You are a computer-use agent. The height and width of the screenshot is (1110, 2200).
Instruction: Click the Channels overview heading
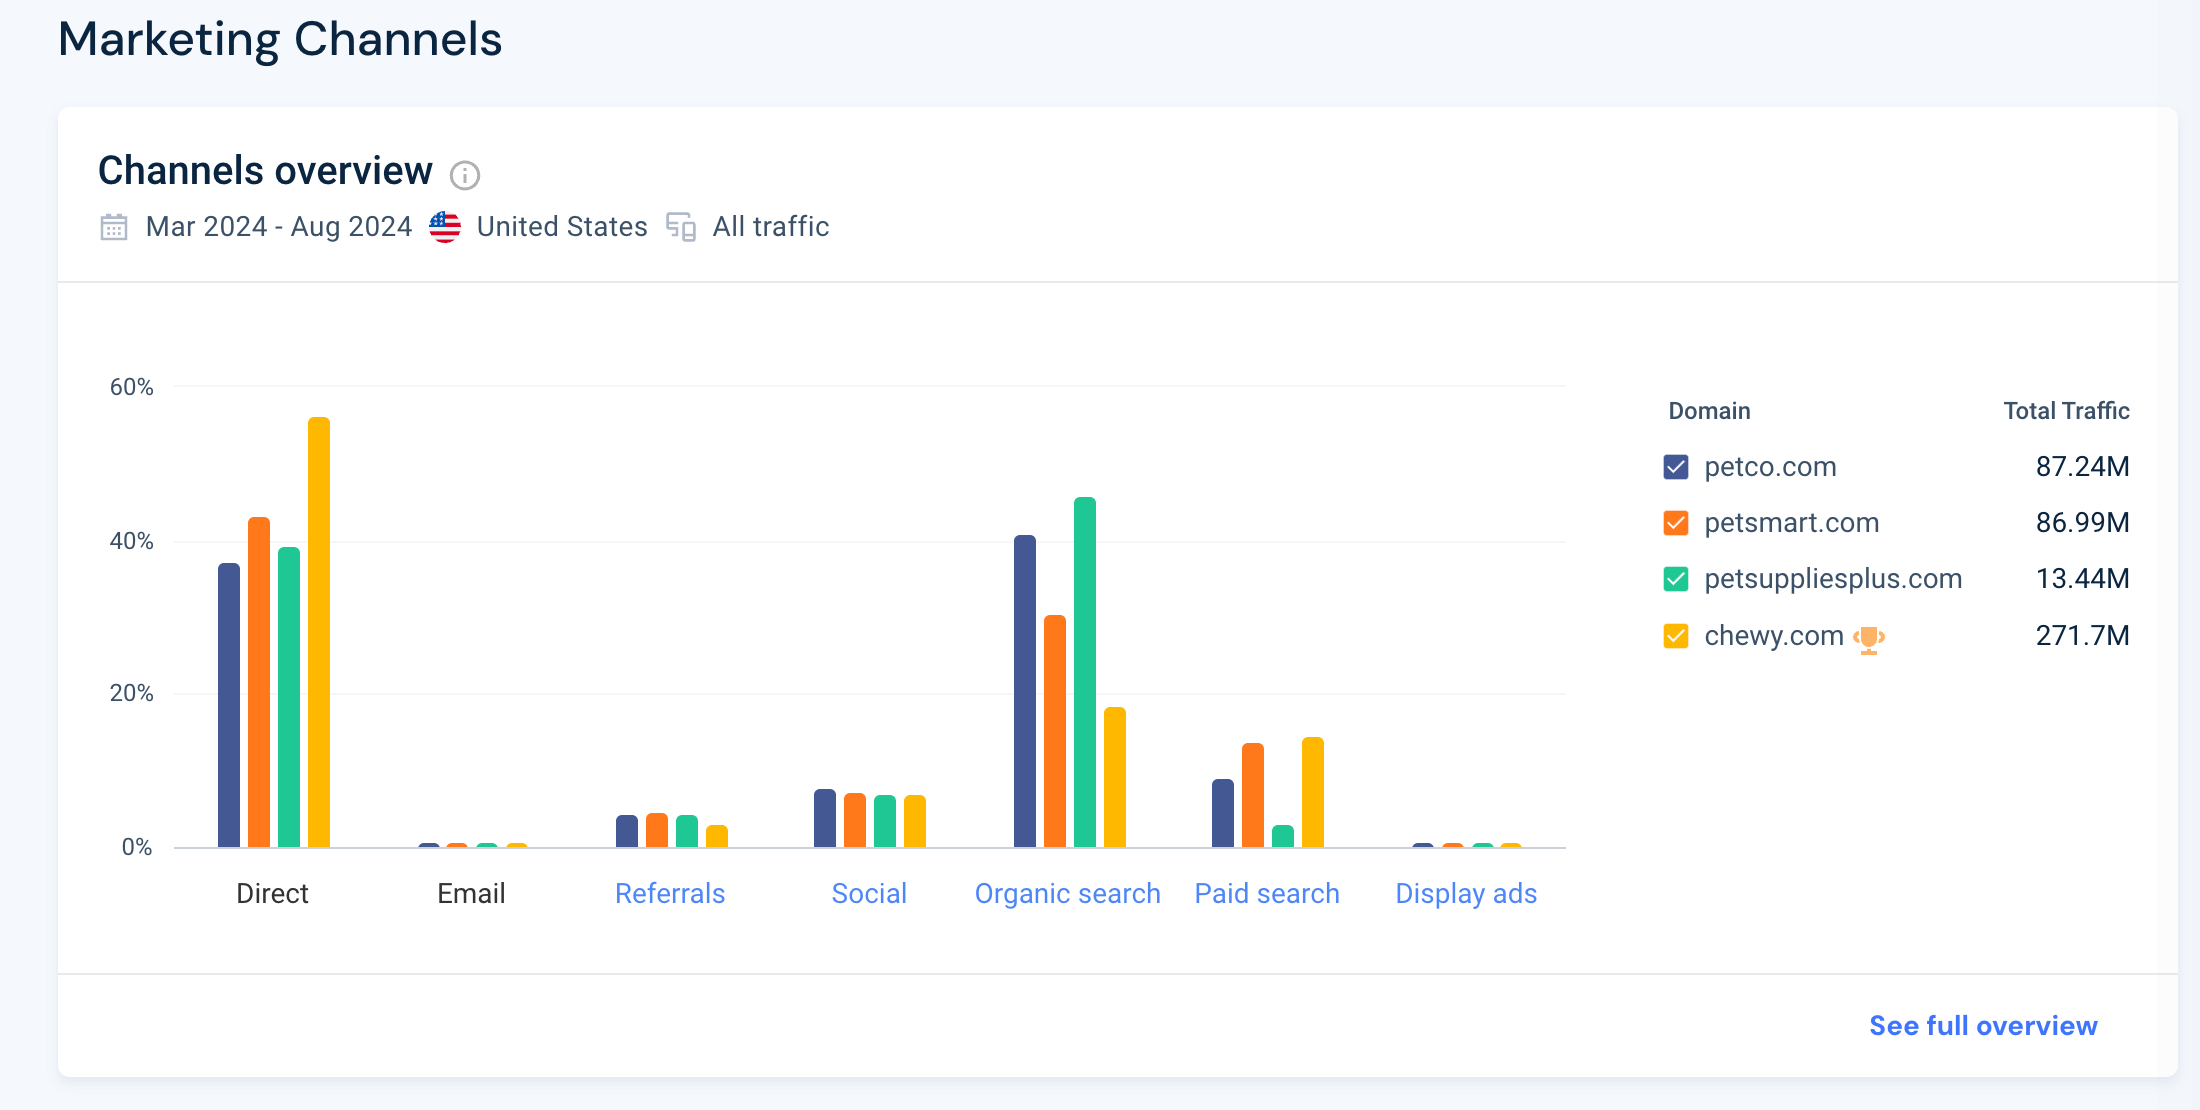coord(265,171)
